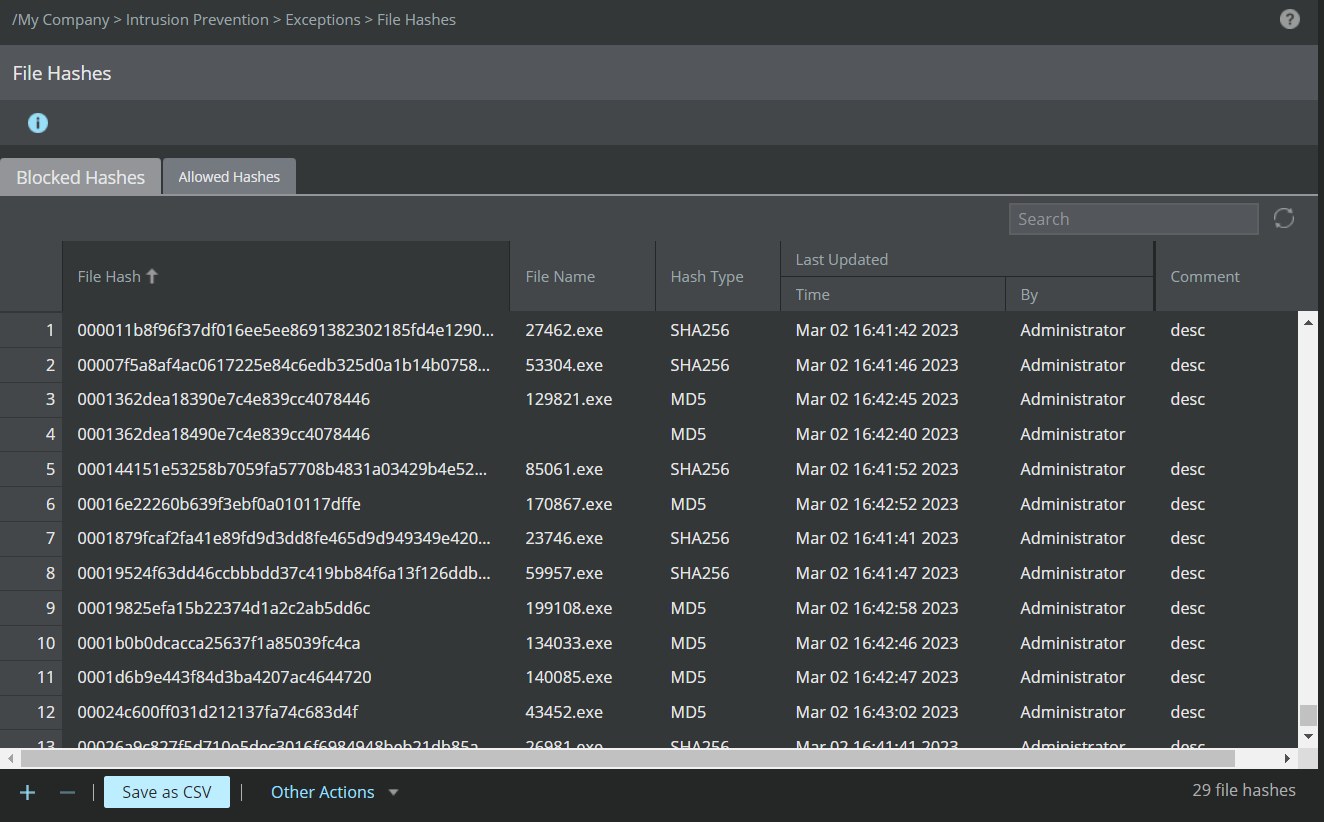Remove selected hash with minus icon

pyautogui.click(x=67, y=792)
